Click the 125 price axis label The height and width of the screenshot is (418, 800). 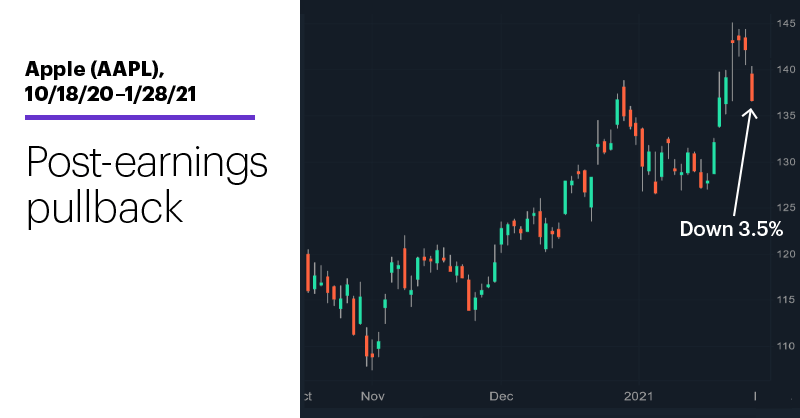tap(786, 208)
